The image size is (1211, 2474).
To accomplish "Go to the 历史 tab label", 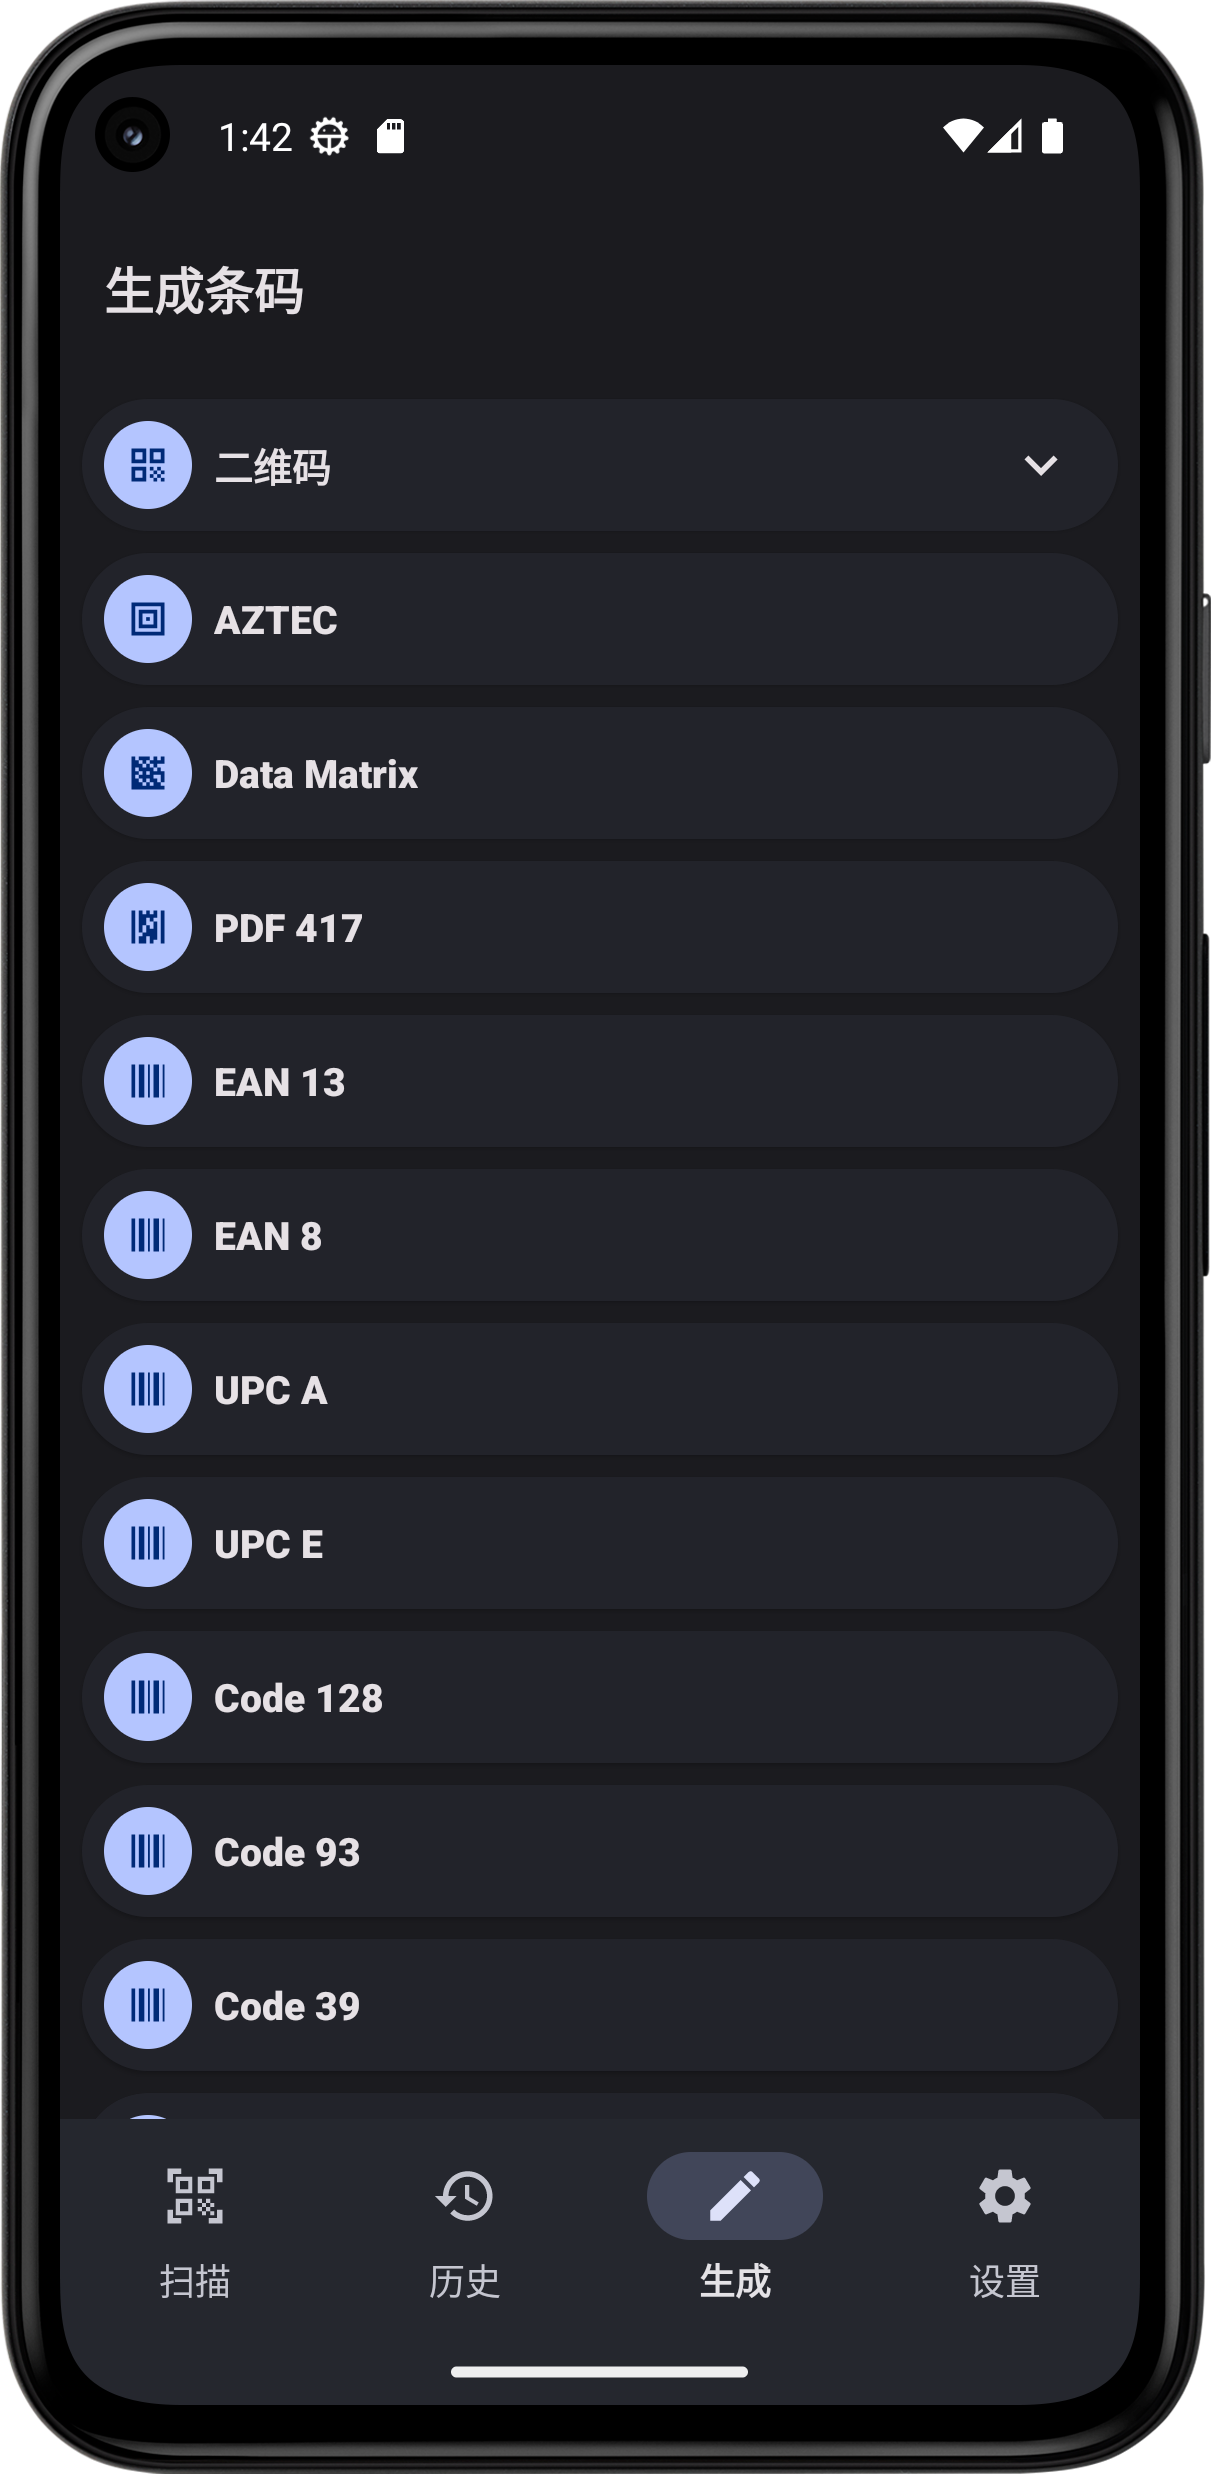I will click(465, 2282).
